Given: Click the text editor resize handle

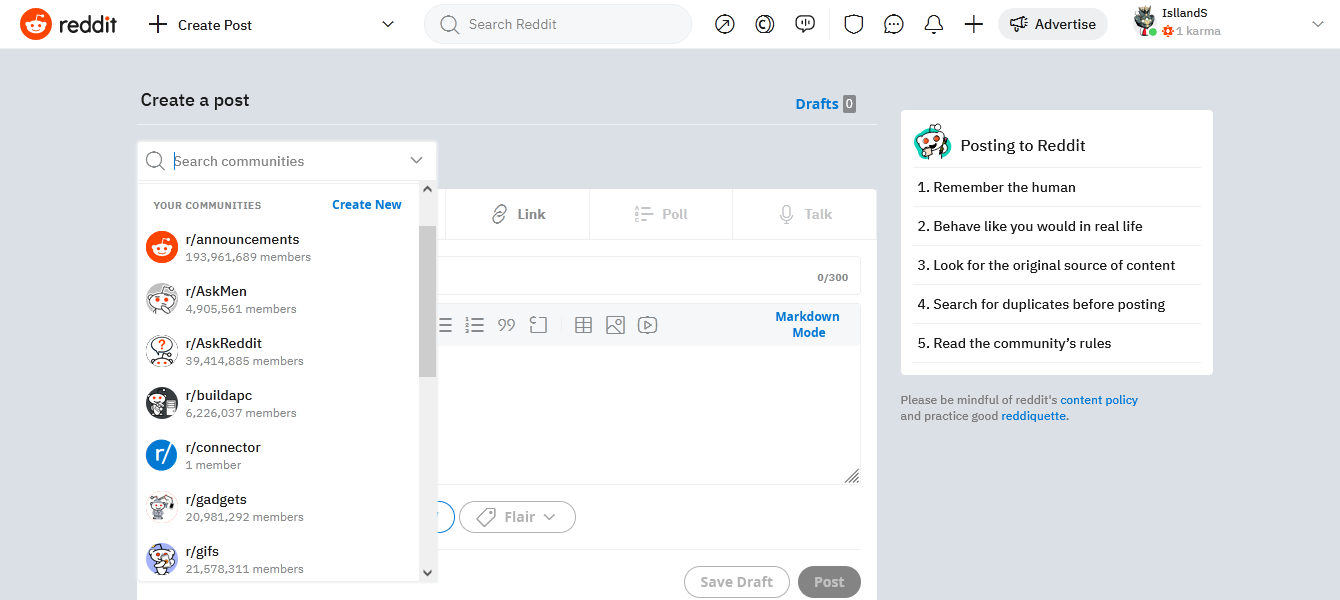Looking at the screenshot, I should point(851,476).
